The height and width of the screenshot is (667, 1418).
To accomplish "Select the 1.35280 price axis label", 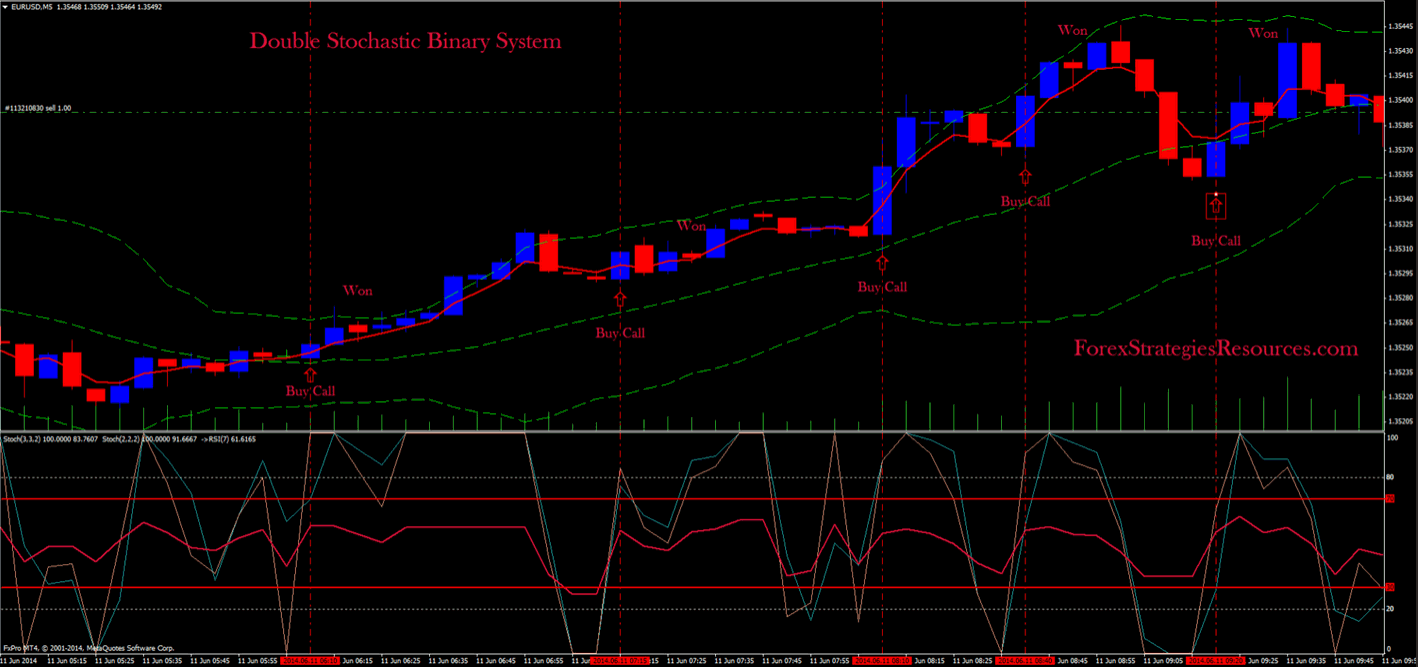I will tap(1401, 298).
